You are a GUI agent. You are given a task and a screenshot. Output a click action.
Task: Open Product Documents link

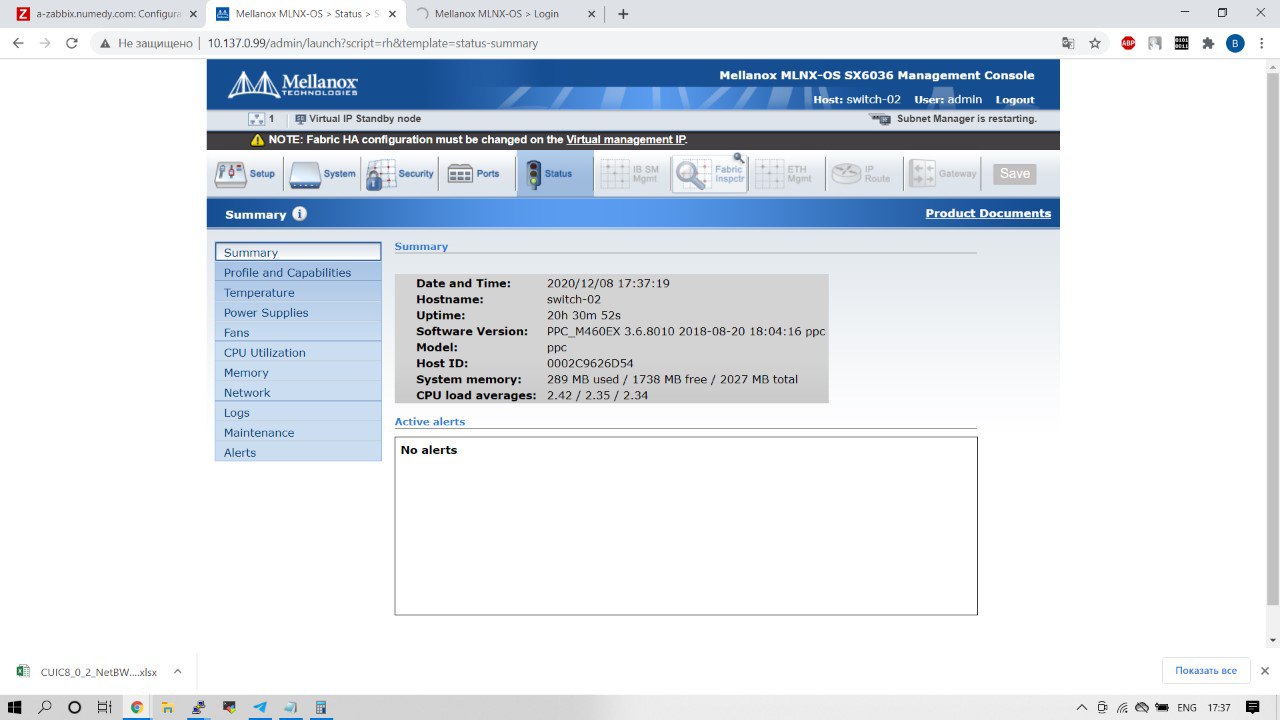[988, 213]
